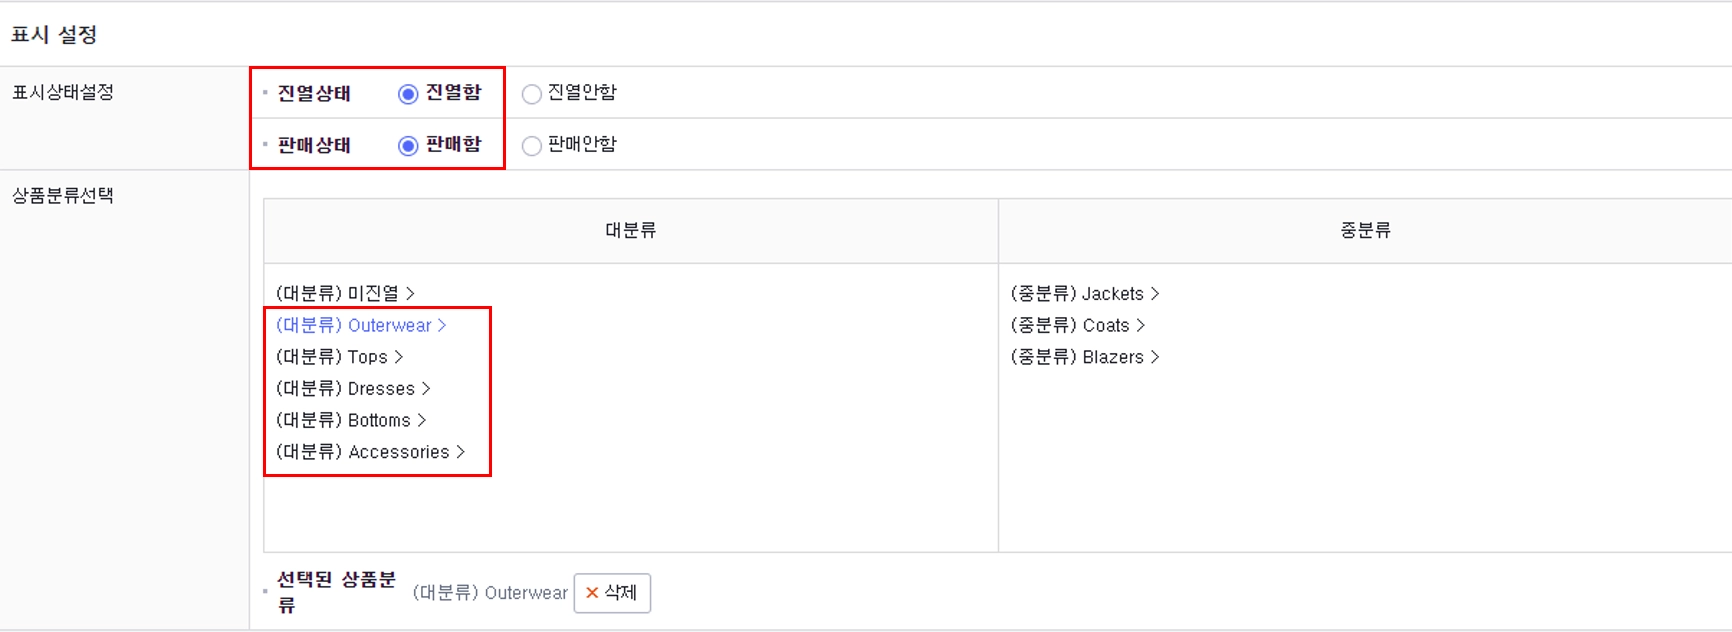1732x632 pixels.
Task: Click the 삭제 button for Outerwear
Action: point(612,593)
